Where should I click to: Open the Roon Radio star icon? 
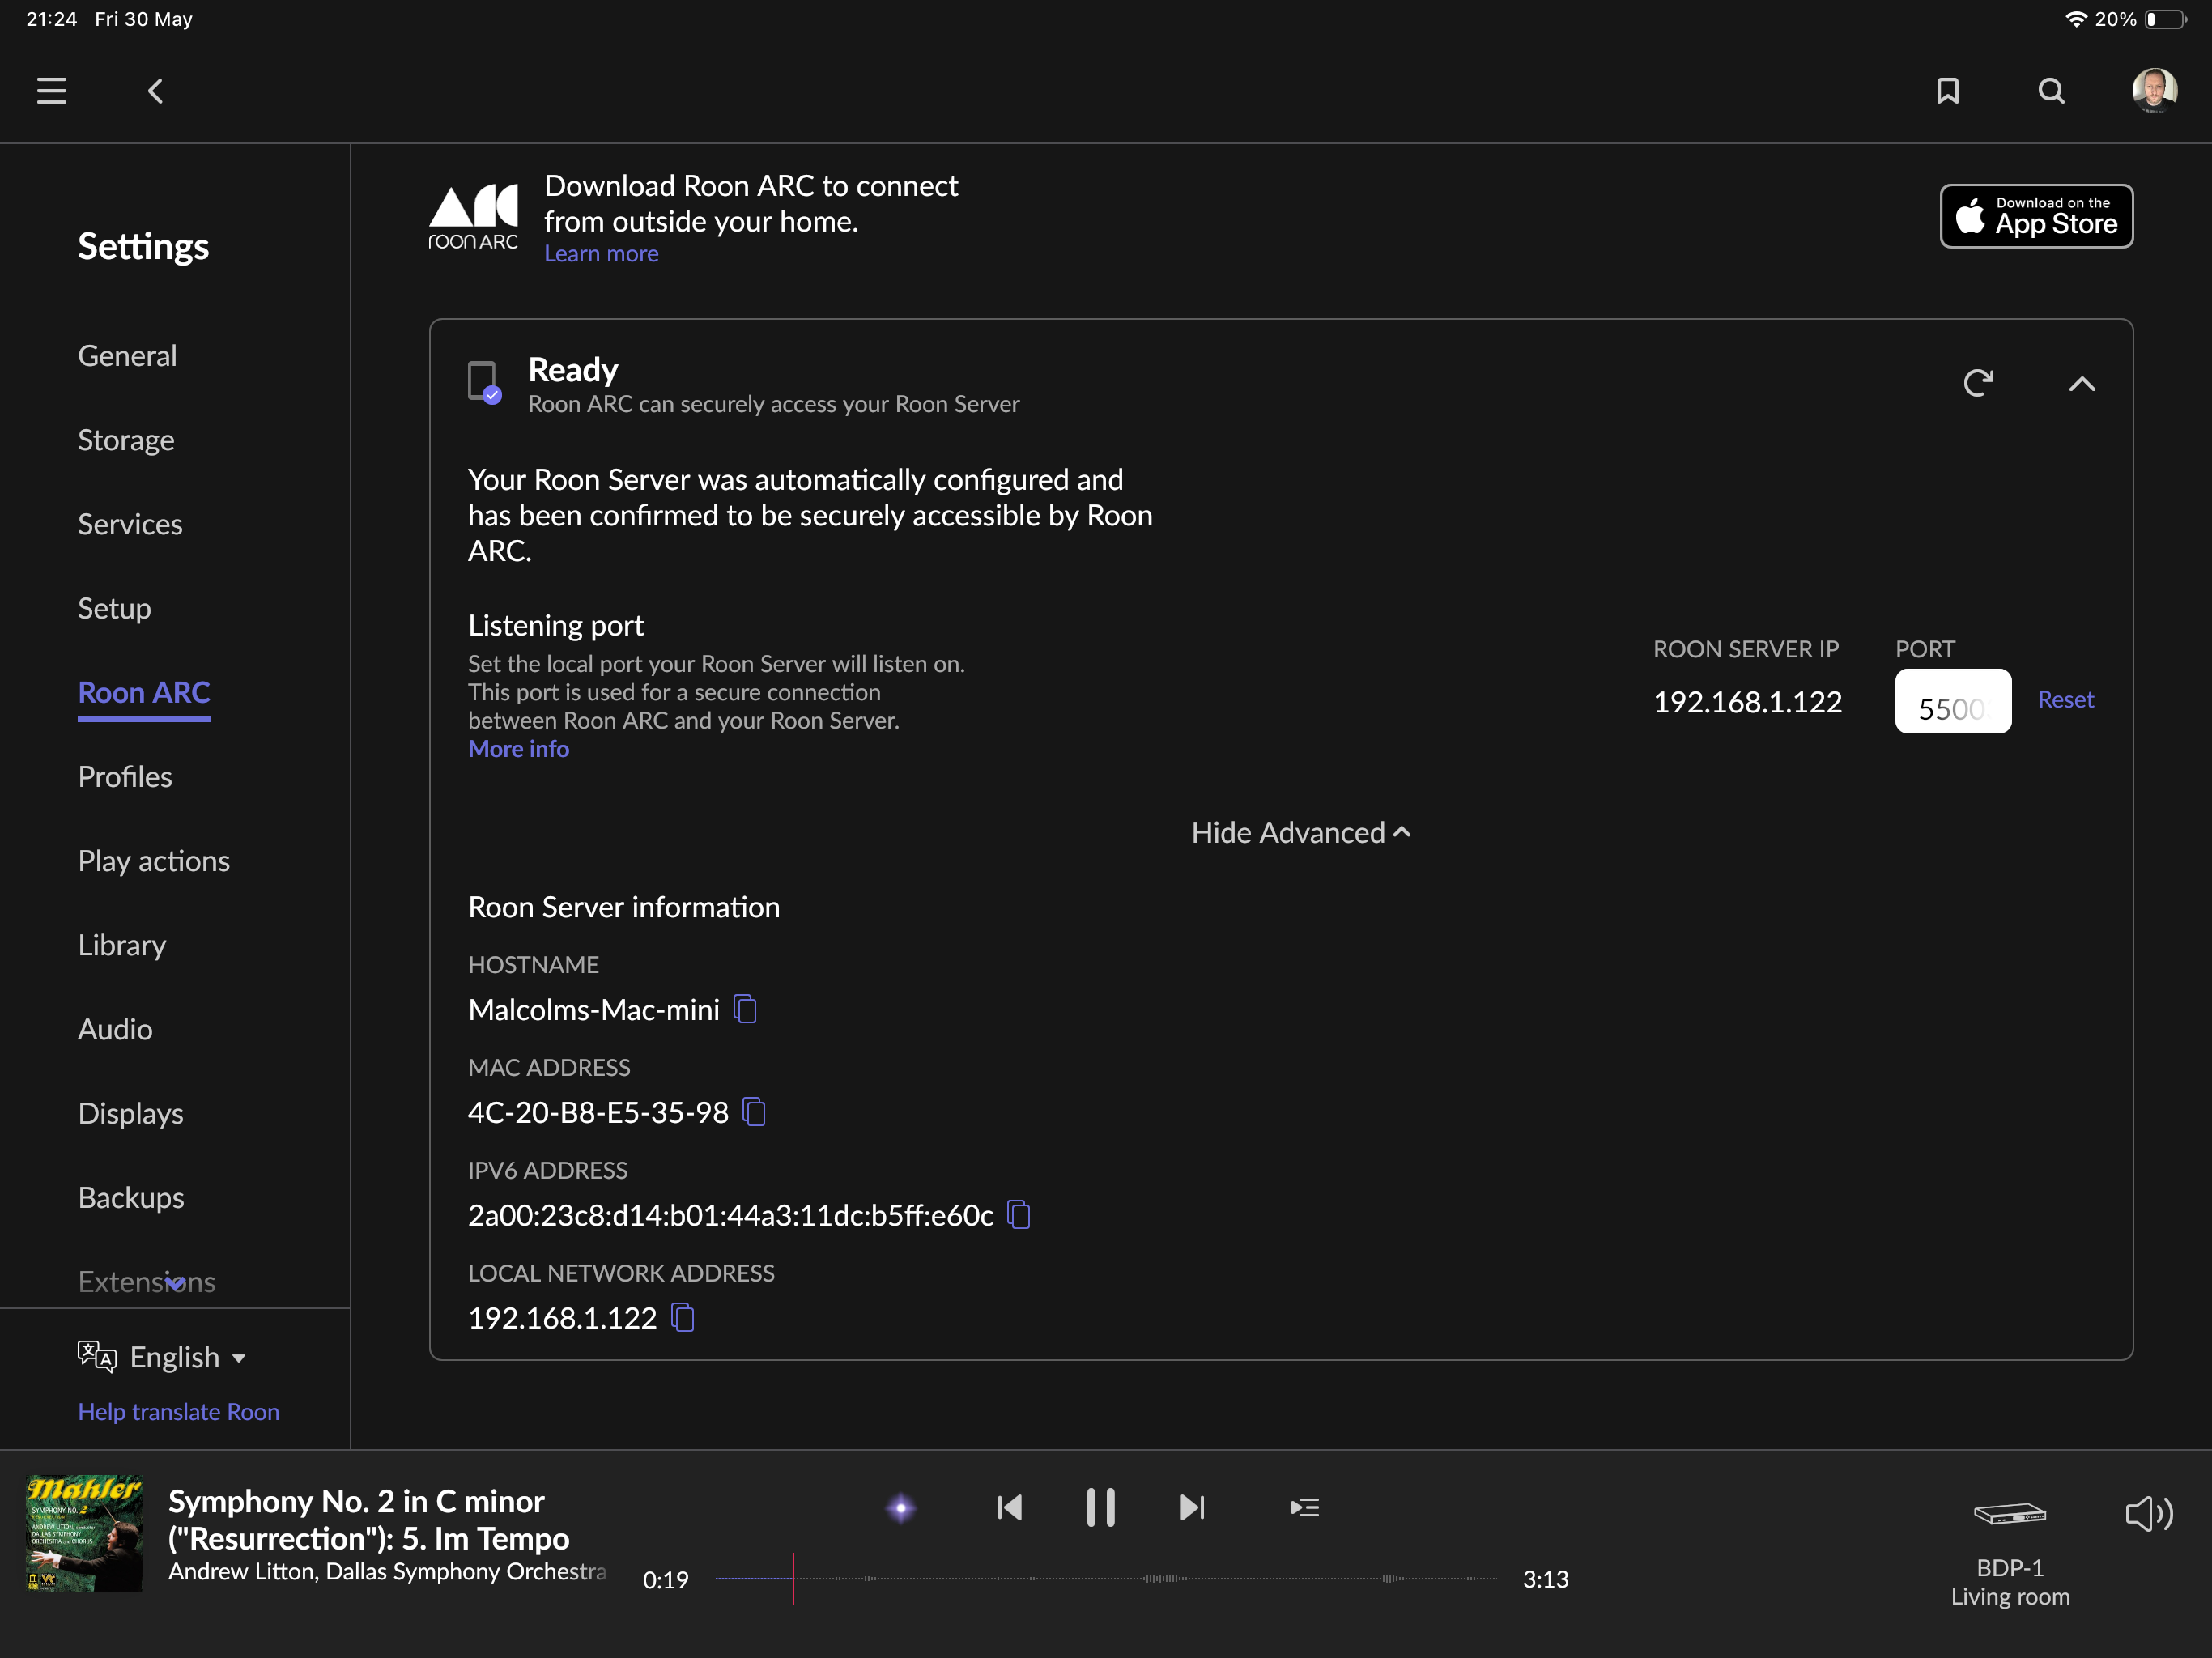point(901,1507)
